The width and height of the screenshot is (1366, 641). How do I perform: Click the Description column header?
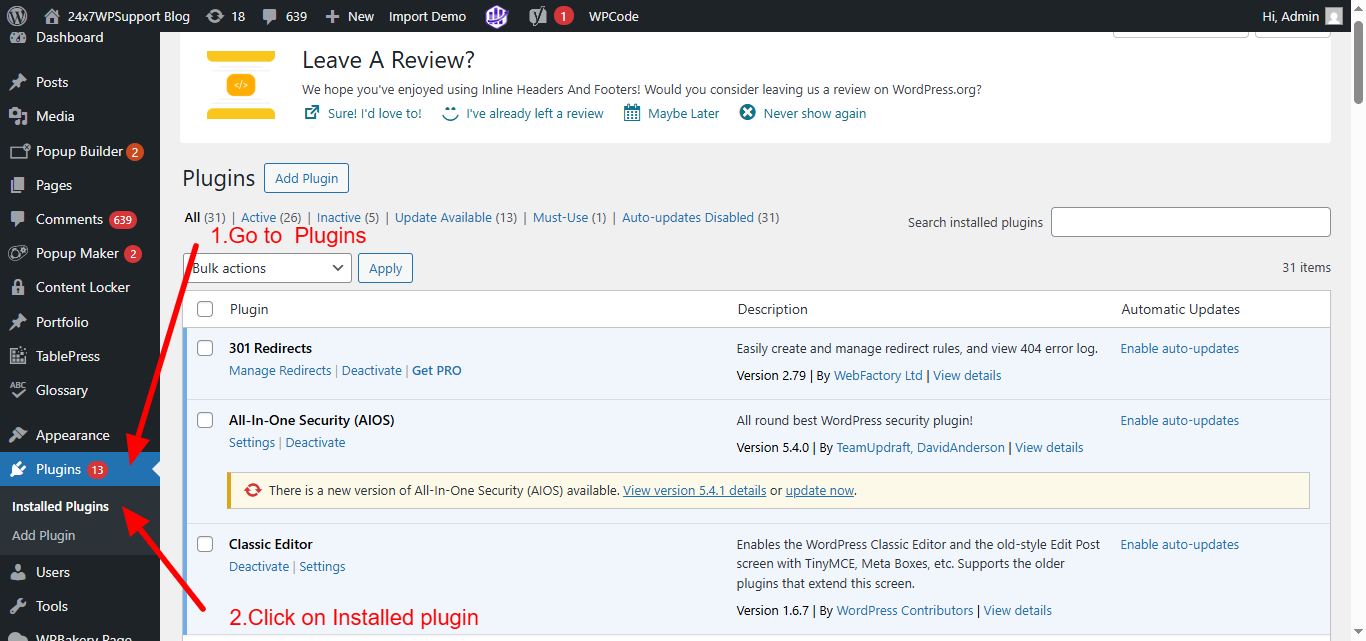point(772,309)
